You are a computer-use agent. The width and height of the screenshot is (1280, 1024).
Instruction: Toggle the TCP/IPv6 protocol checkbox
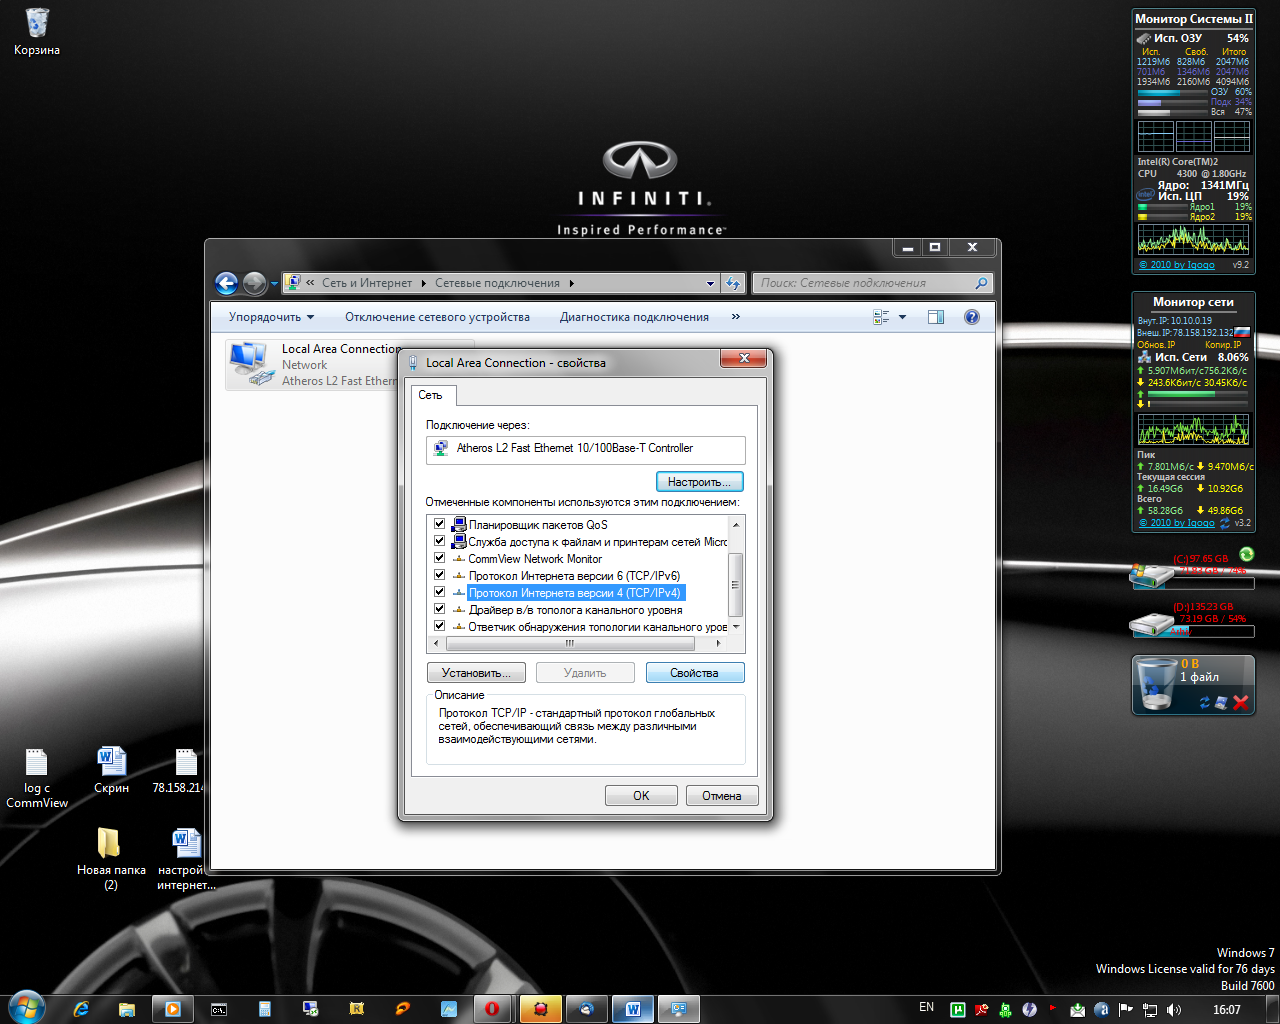pyautogui.click(x=439, y=575)
